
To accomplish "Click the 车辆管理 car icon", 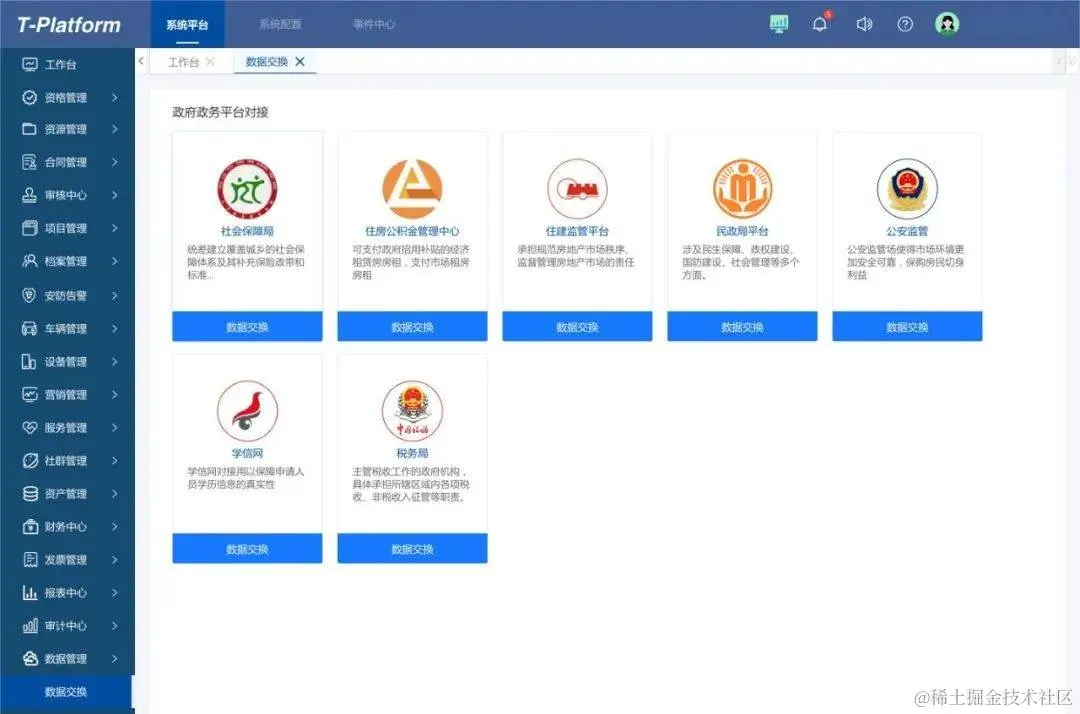I will click(30, 328).
